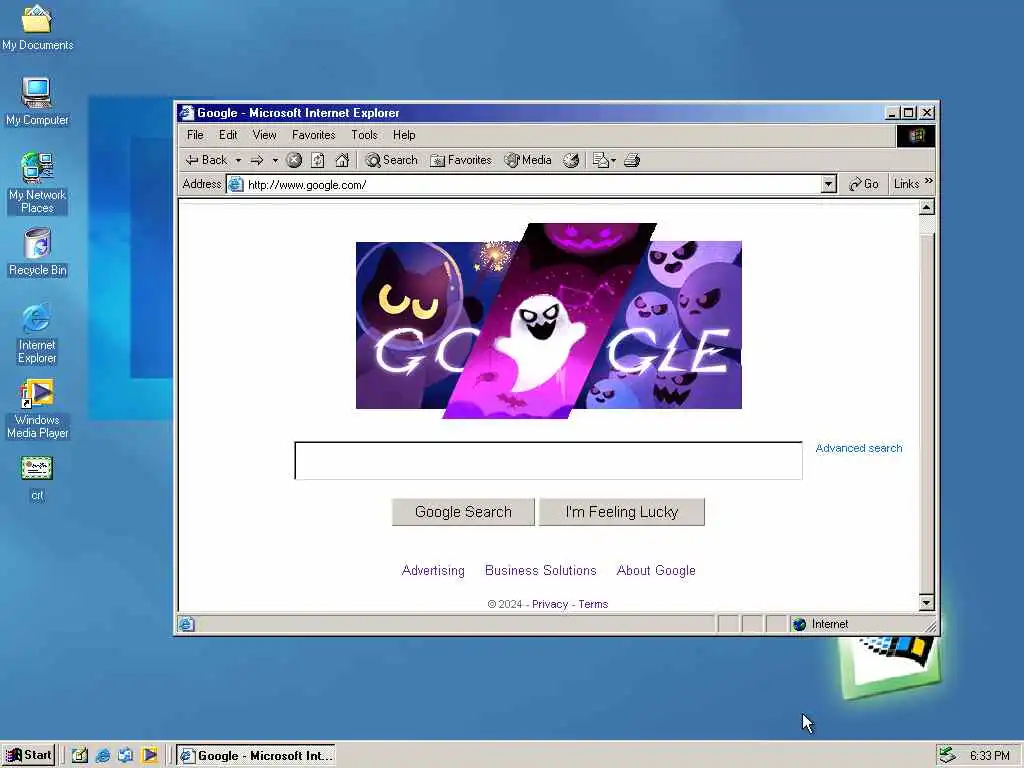Select the My Computer desktop icon
The image size is (1024, 768).
pos(37,101)
